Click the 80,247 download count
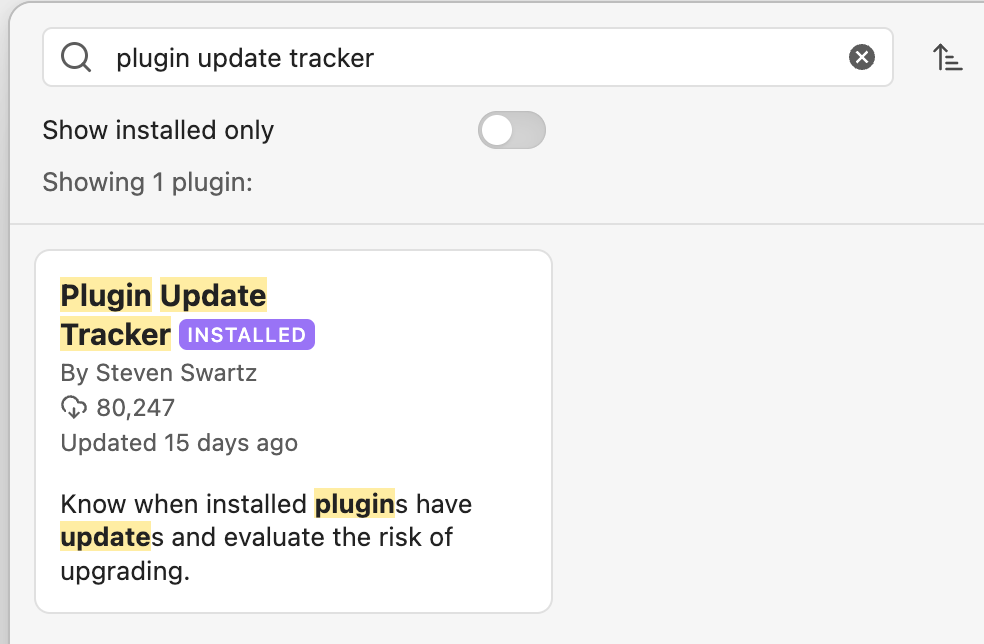Image resolution: width=984 pixels, height=644 pixels. pyautogui.click(x=136, y=408)
